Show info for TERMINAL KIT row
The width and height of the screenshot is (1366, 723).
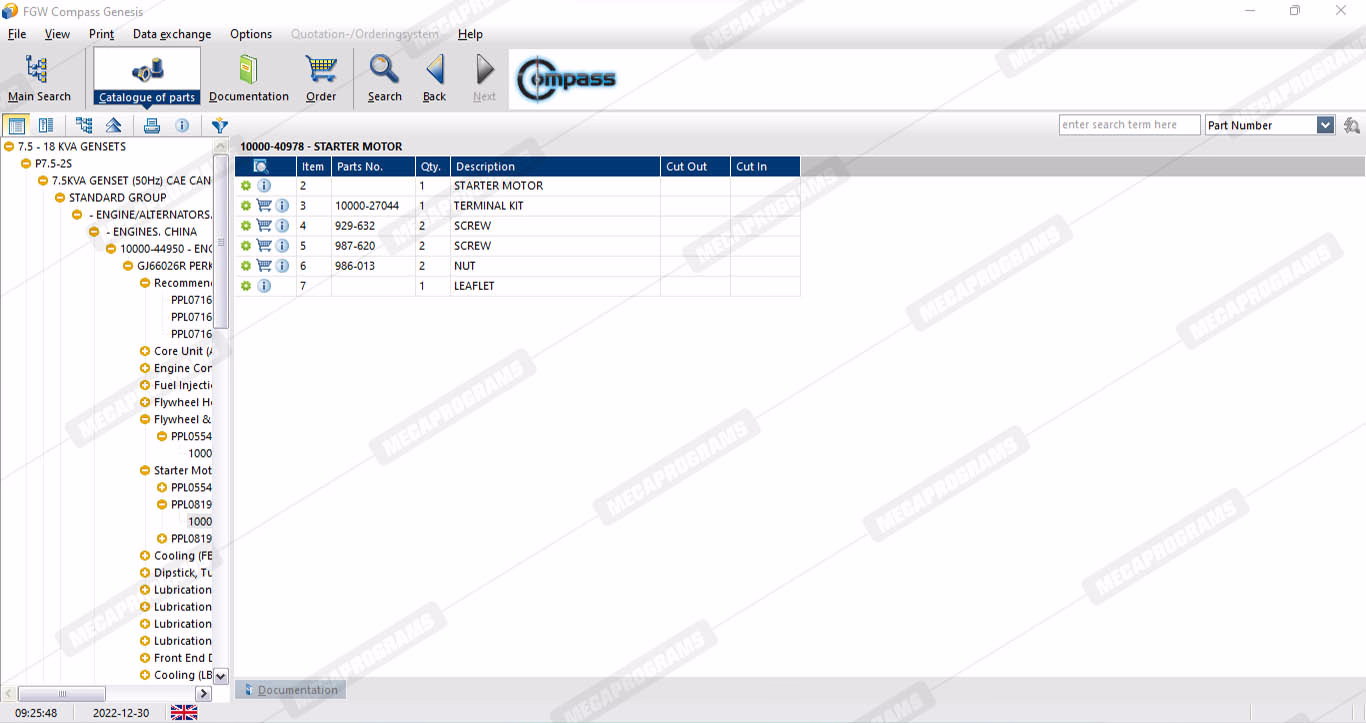pyautogui.click(x=282, y=206)
